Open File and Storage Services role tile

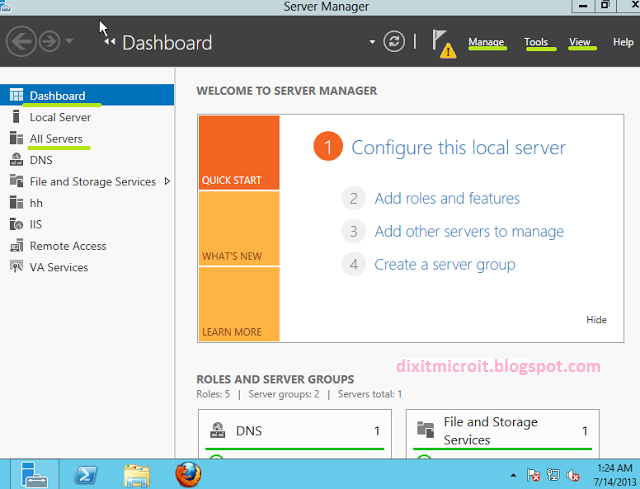click(x=502, y=433)
